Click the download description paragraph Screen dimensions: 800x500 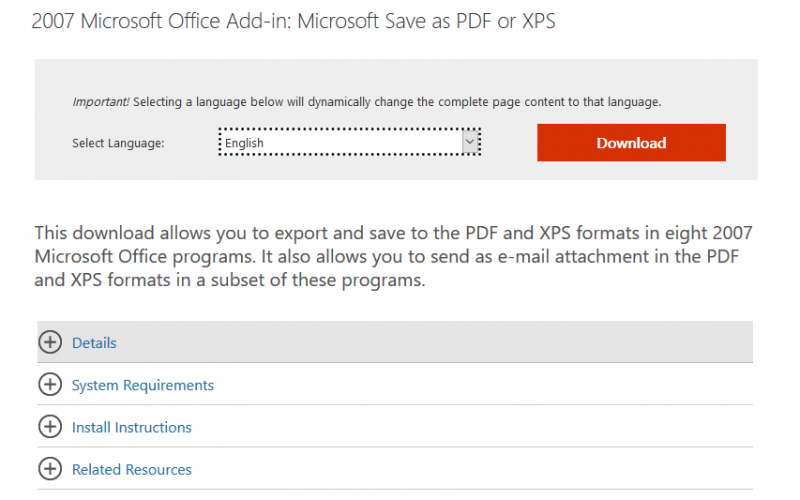(x=393, y=257)
